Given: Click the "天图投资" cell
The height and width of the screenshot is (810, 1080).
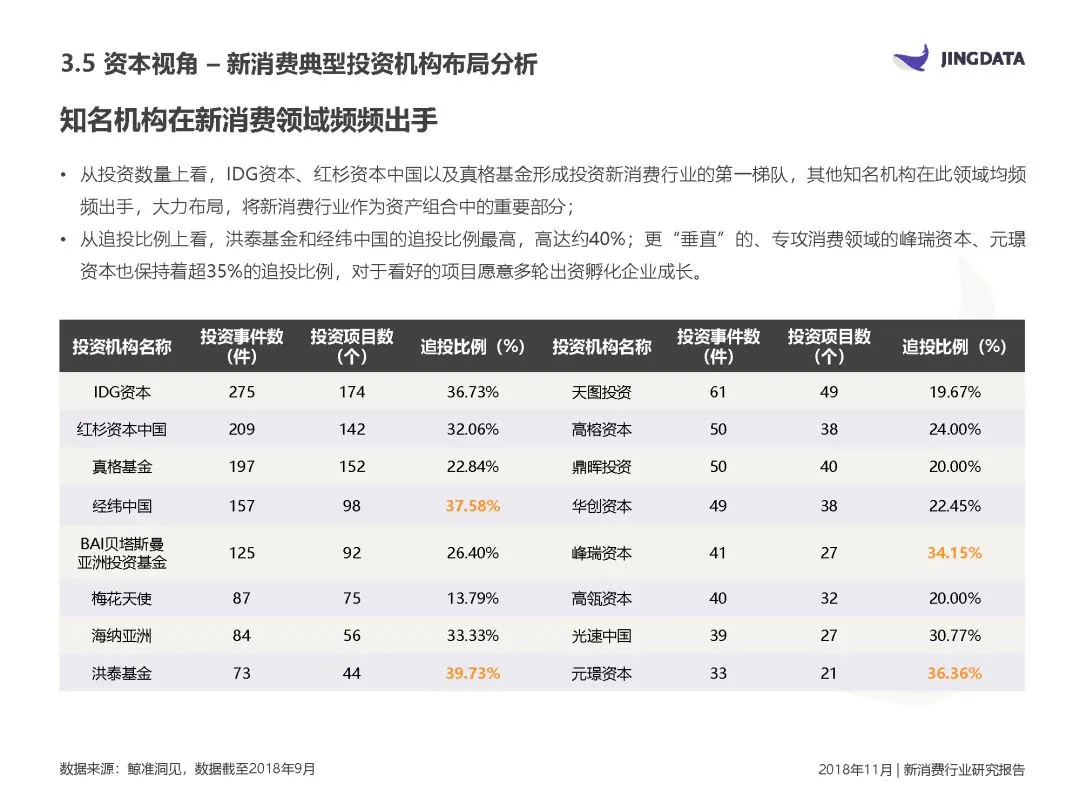Looking at the screenshot, I should 601,392.
